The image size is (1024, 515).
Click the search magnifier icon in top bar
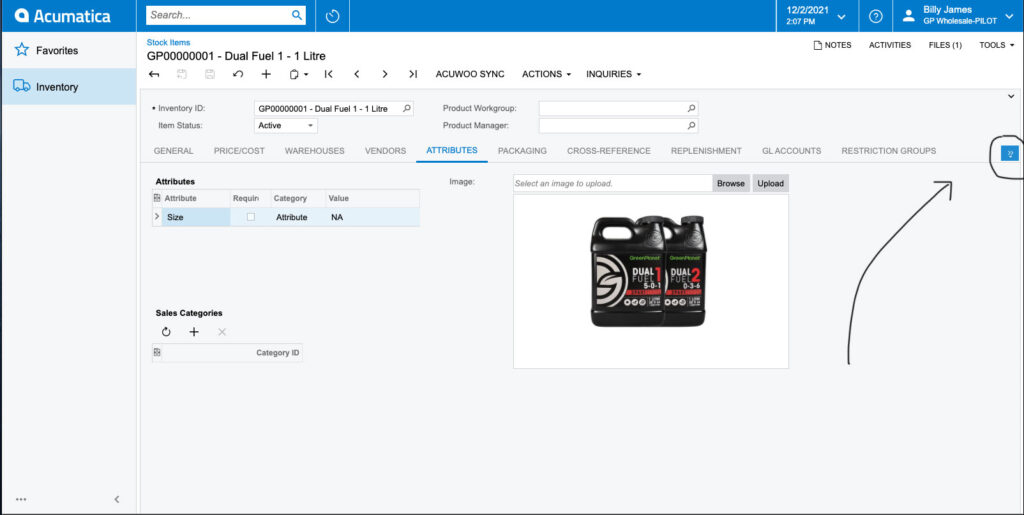point(296,15)
